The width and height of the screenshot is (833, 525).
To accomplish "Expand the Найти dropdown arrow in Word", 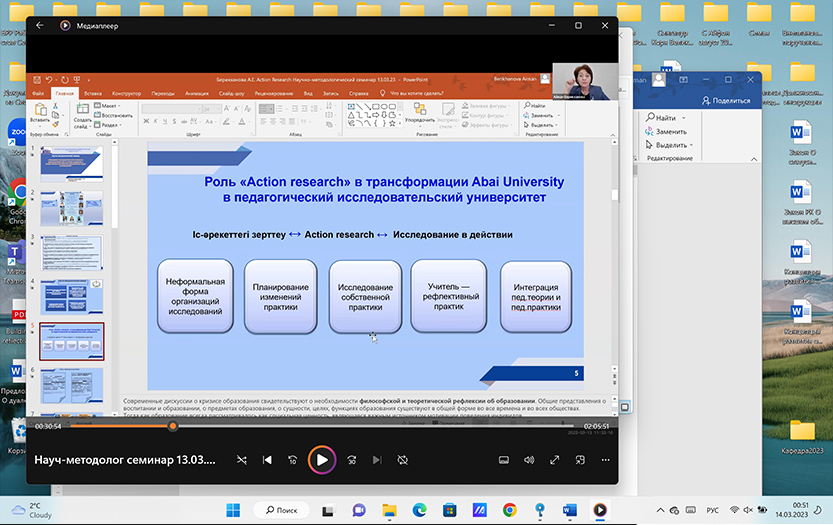I will 683,118.
